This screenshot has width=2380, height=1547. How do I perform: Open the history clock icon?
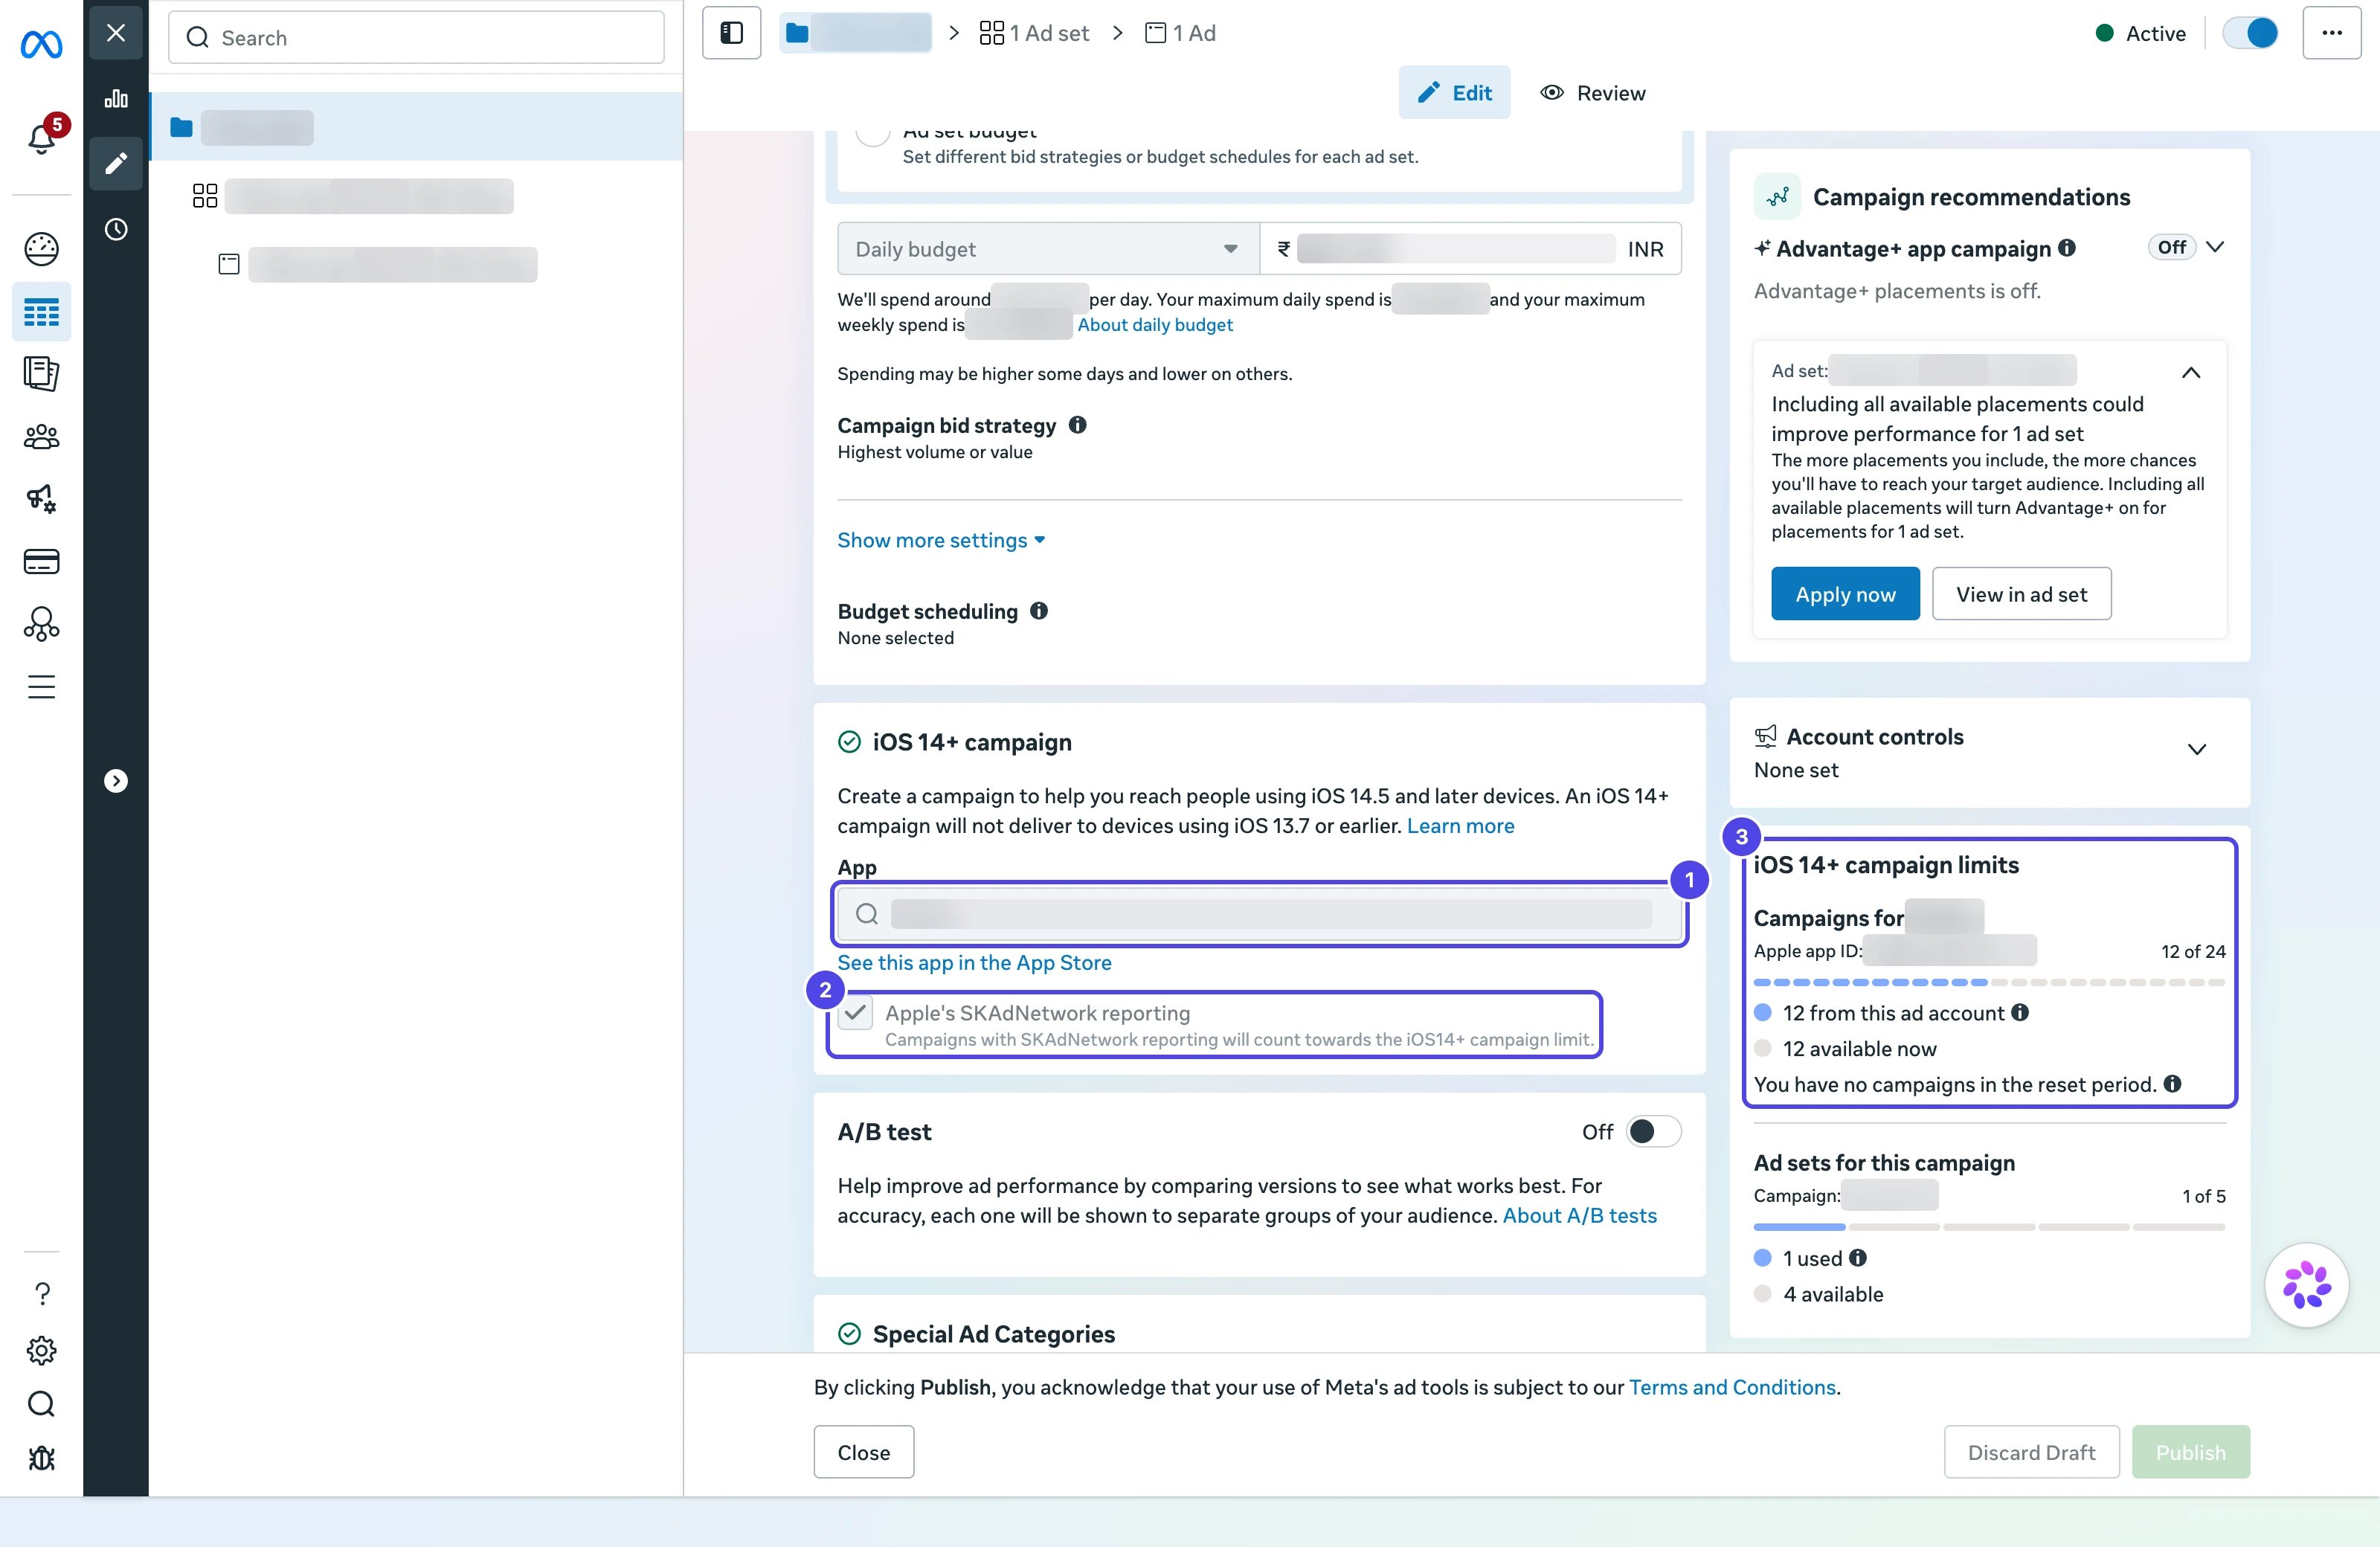point(116,229)
